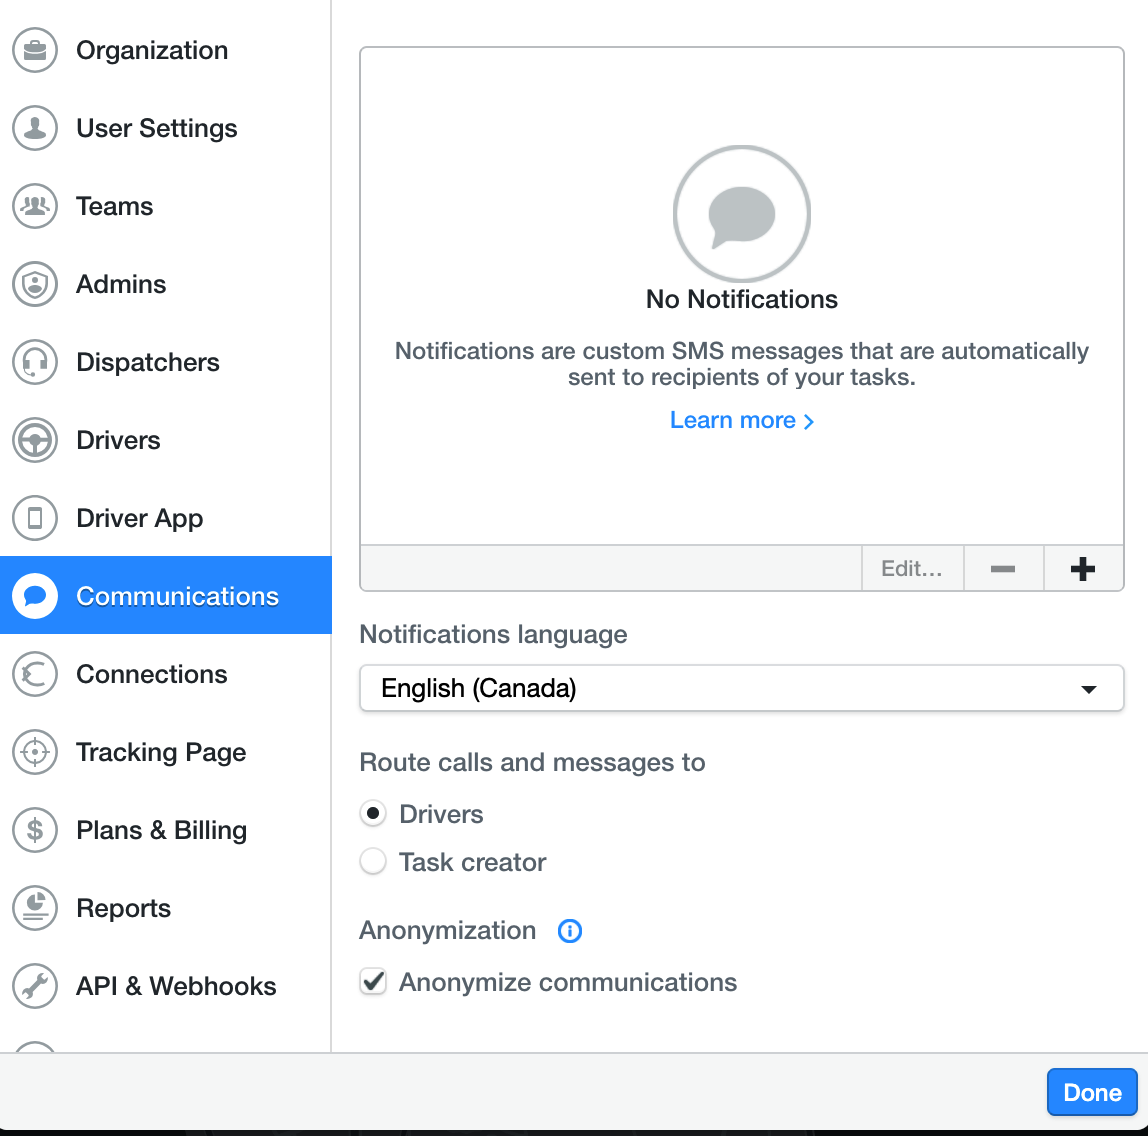
Task: Select Task creator radio option
Action: click(x=373, y=862)
